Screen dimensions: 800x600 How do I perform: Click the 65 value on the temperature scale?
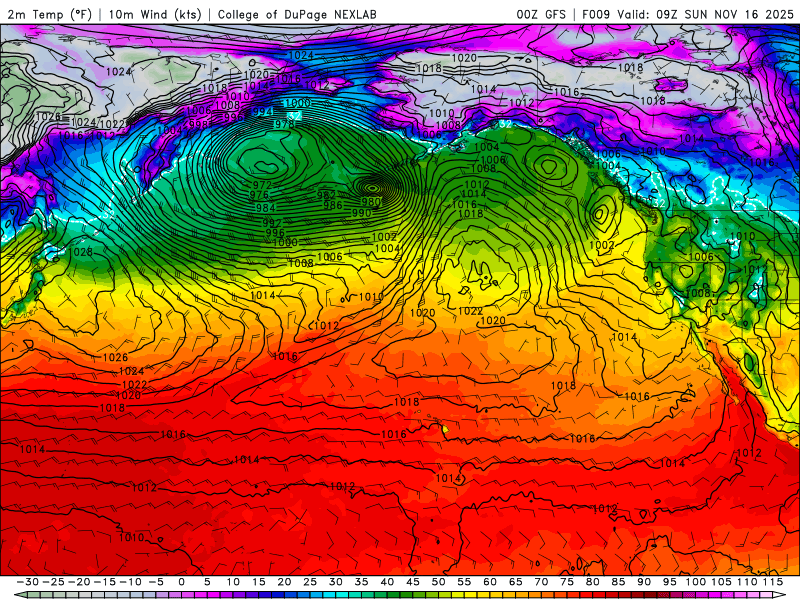[515, 582]
